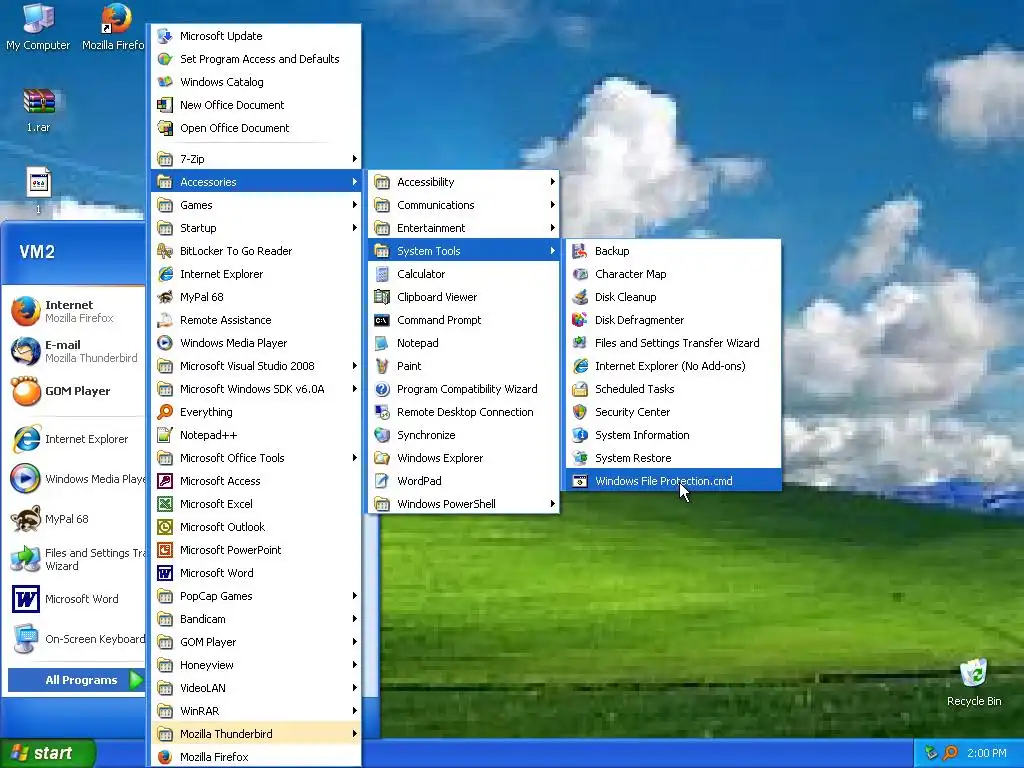The width and height of the screenshot is (1024, 768).
Task: Launch Remote Assistance entry
Action: click(x=256, y=319)
